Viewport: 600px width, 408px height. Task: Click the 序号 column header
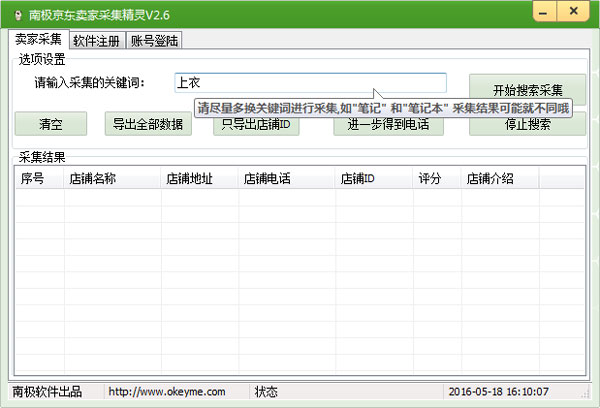point(38,179)
